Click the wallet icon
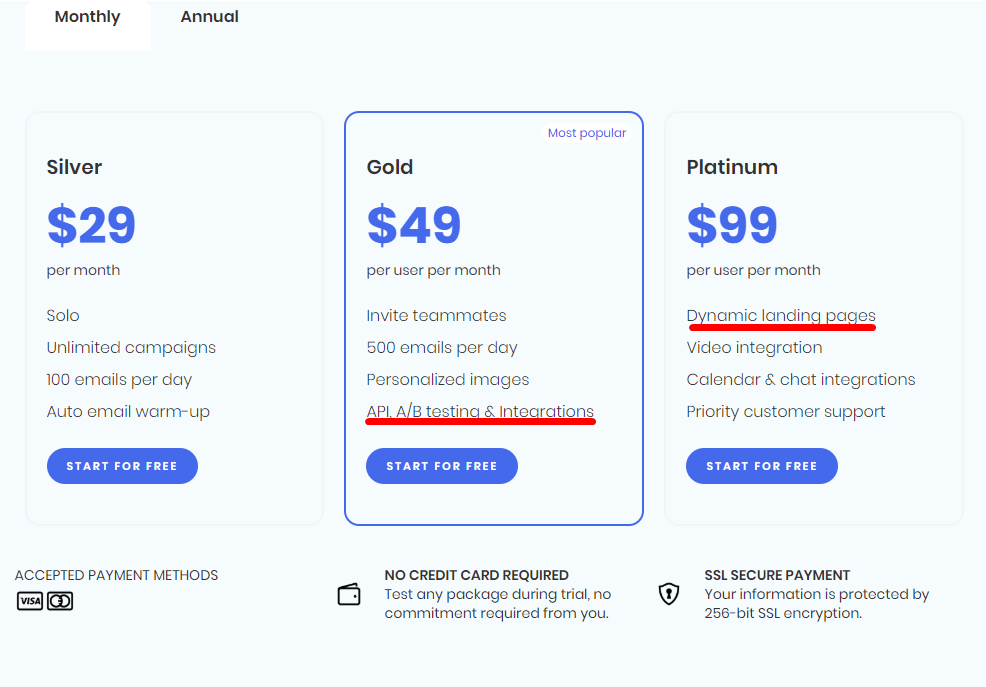This screenshot has height=687, width=986. pyautogui.click(x=349, y=594)
